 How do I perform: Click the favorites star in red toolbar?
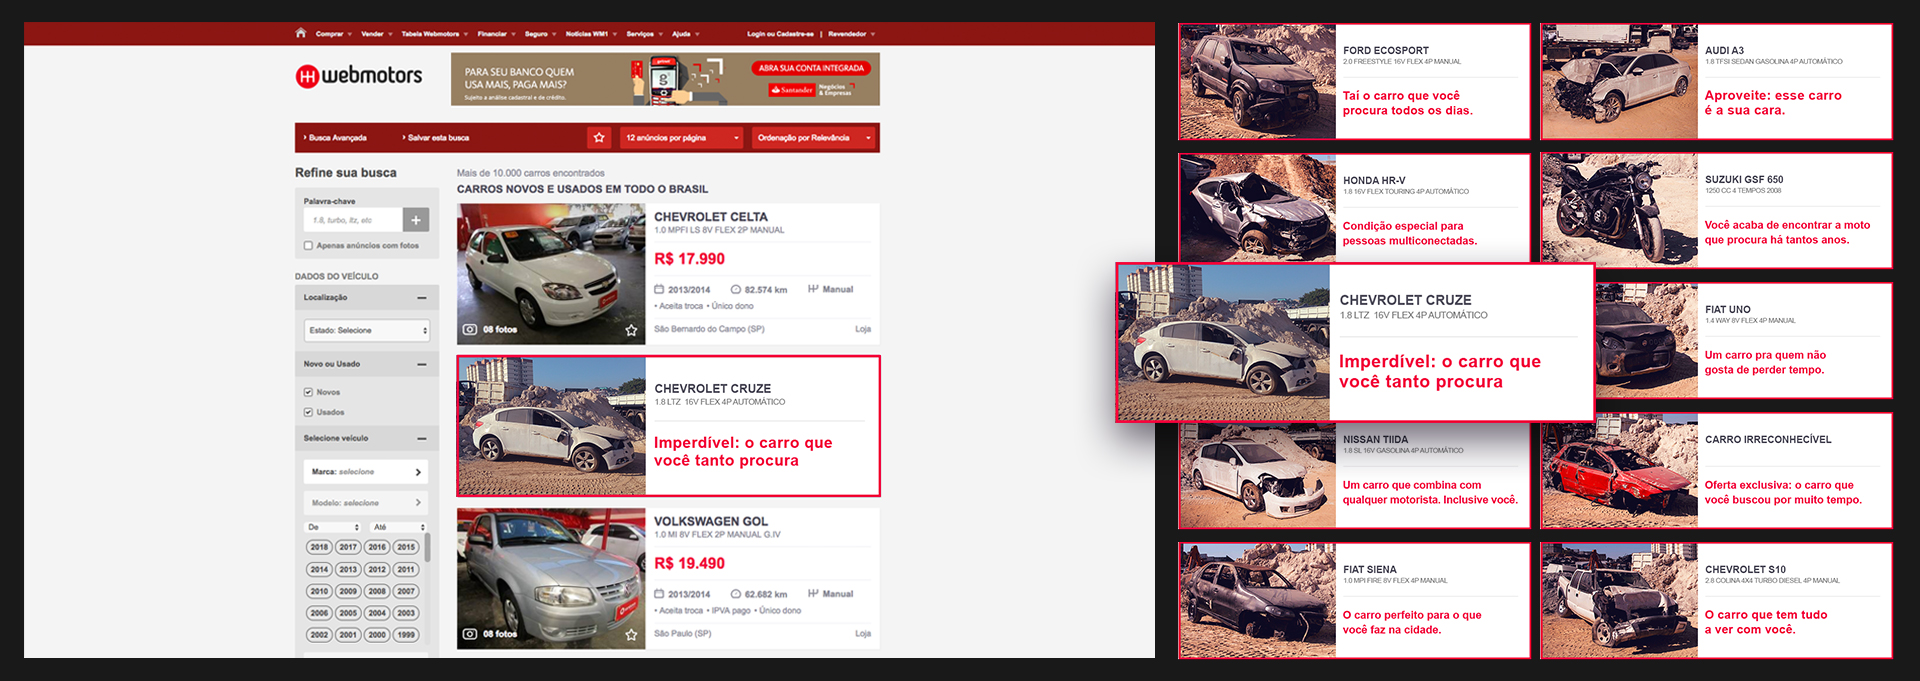(599, 138)
